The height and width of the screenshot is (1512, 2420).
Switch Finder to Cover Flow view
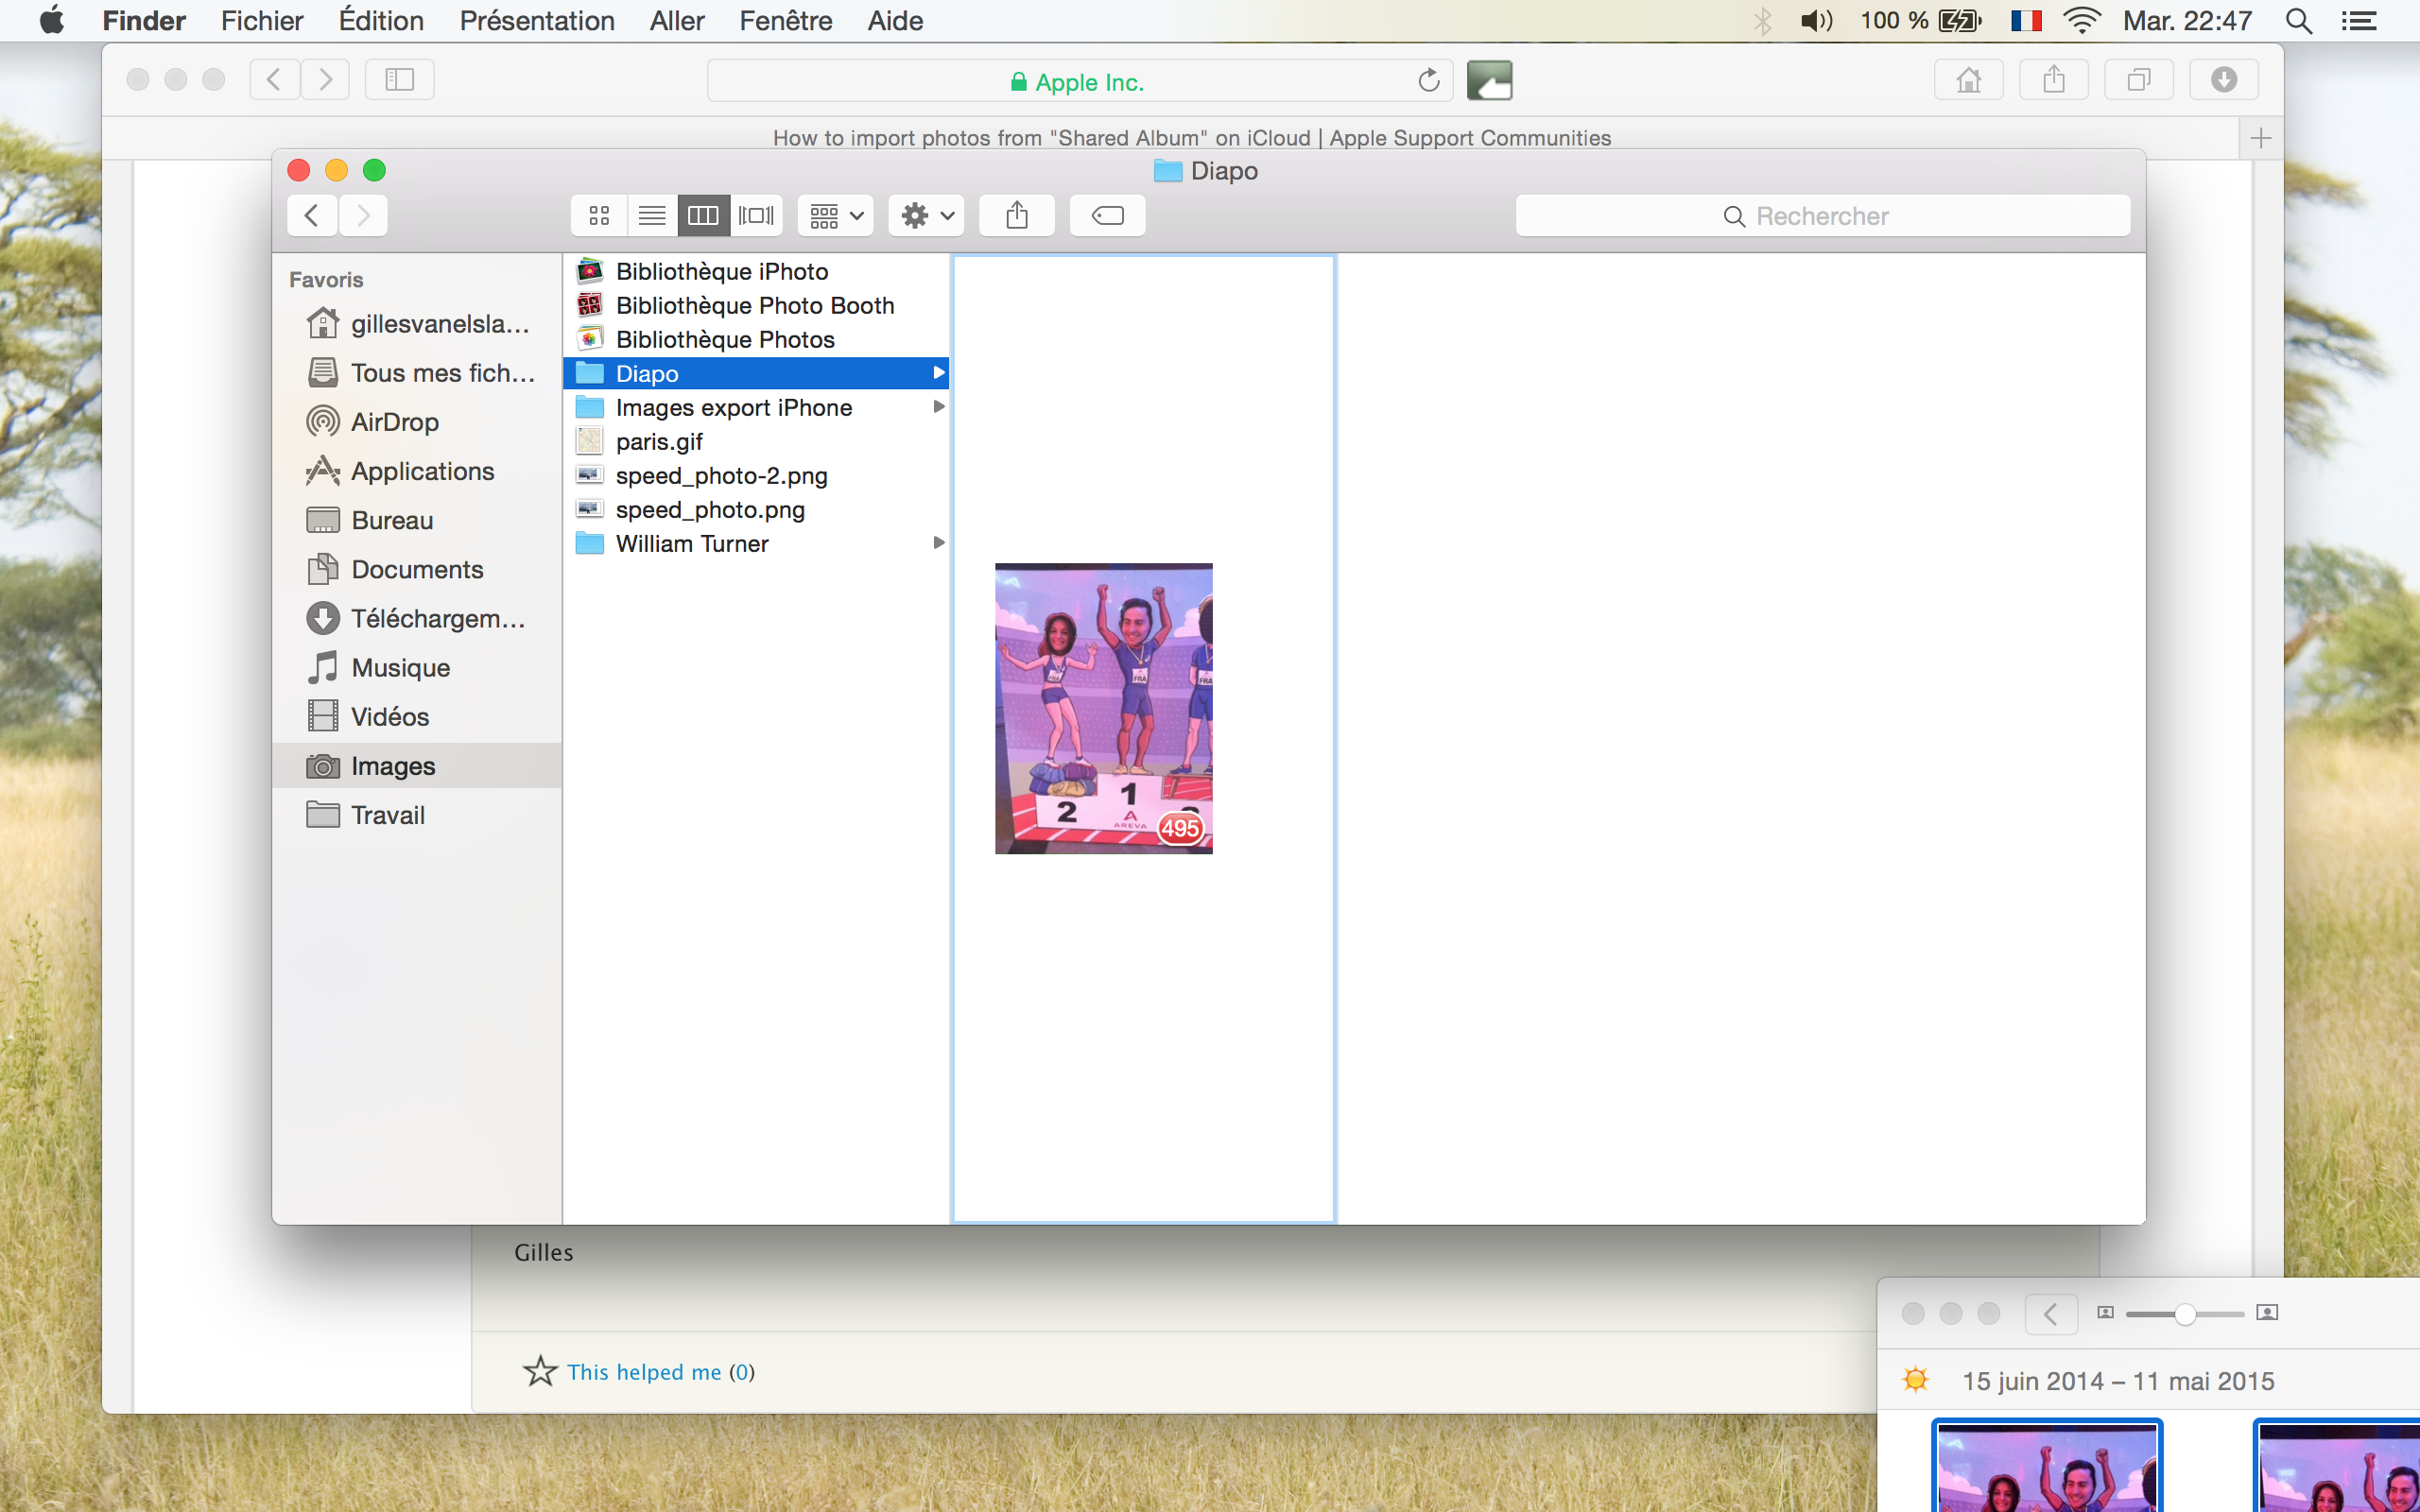[x=756, y=215]
